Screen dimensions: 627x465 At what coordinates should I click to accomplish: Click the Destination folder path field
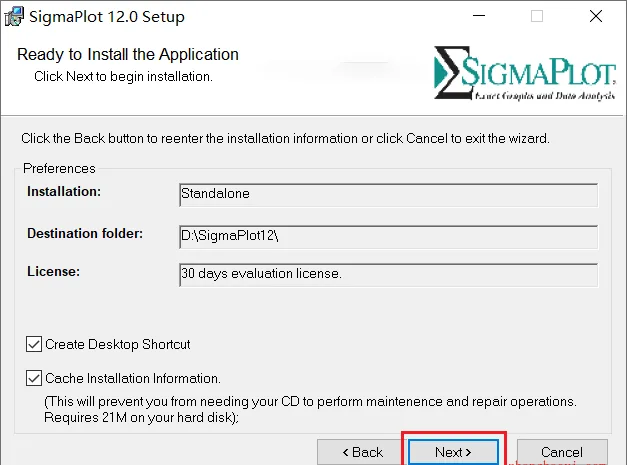tap(389, 236)
